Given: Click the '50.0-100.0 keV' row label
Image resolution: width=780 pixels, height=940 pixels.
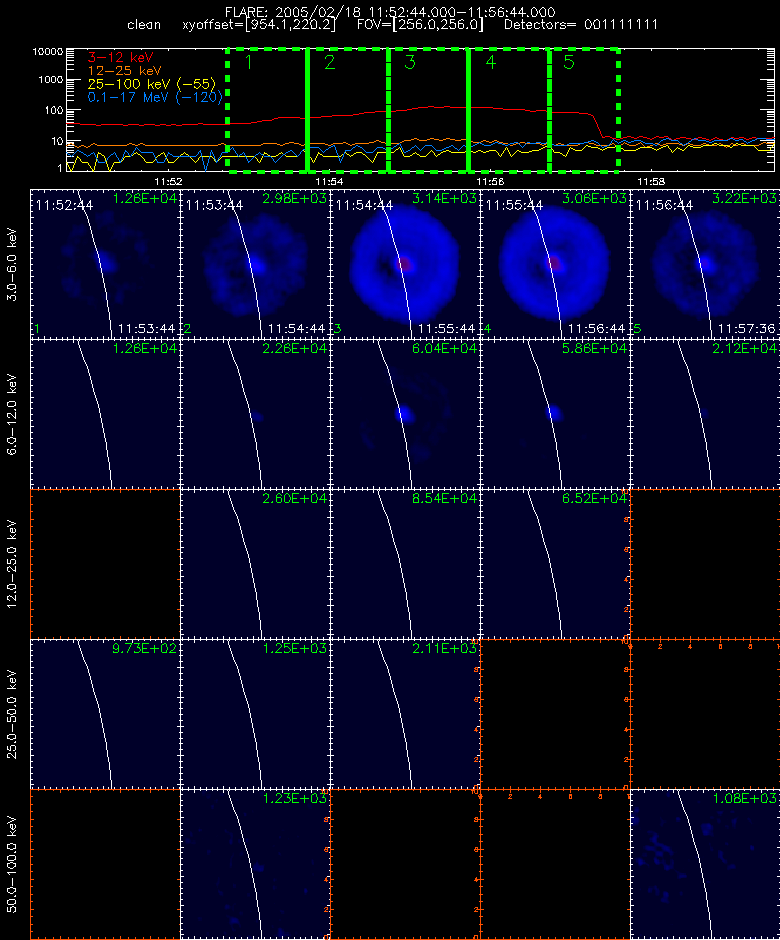Looking at the screenshot, I should 12,864.
